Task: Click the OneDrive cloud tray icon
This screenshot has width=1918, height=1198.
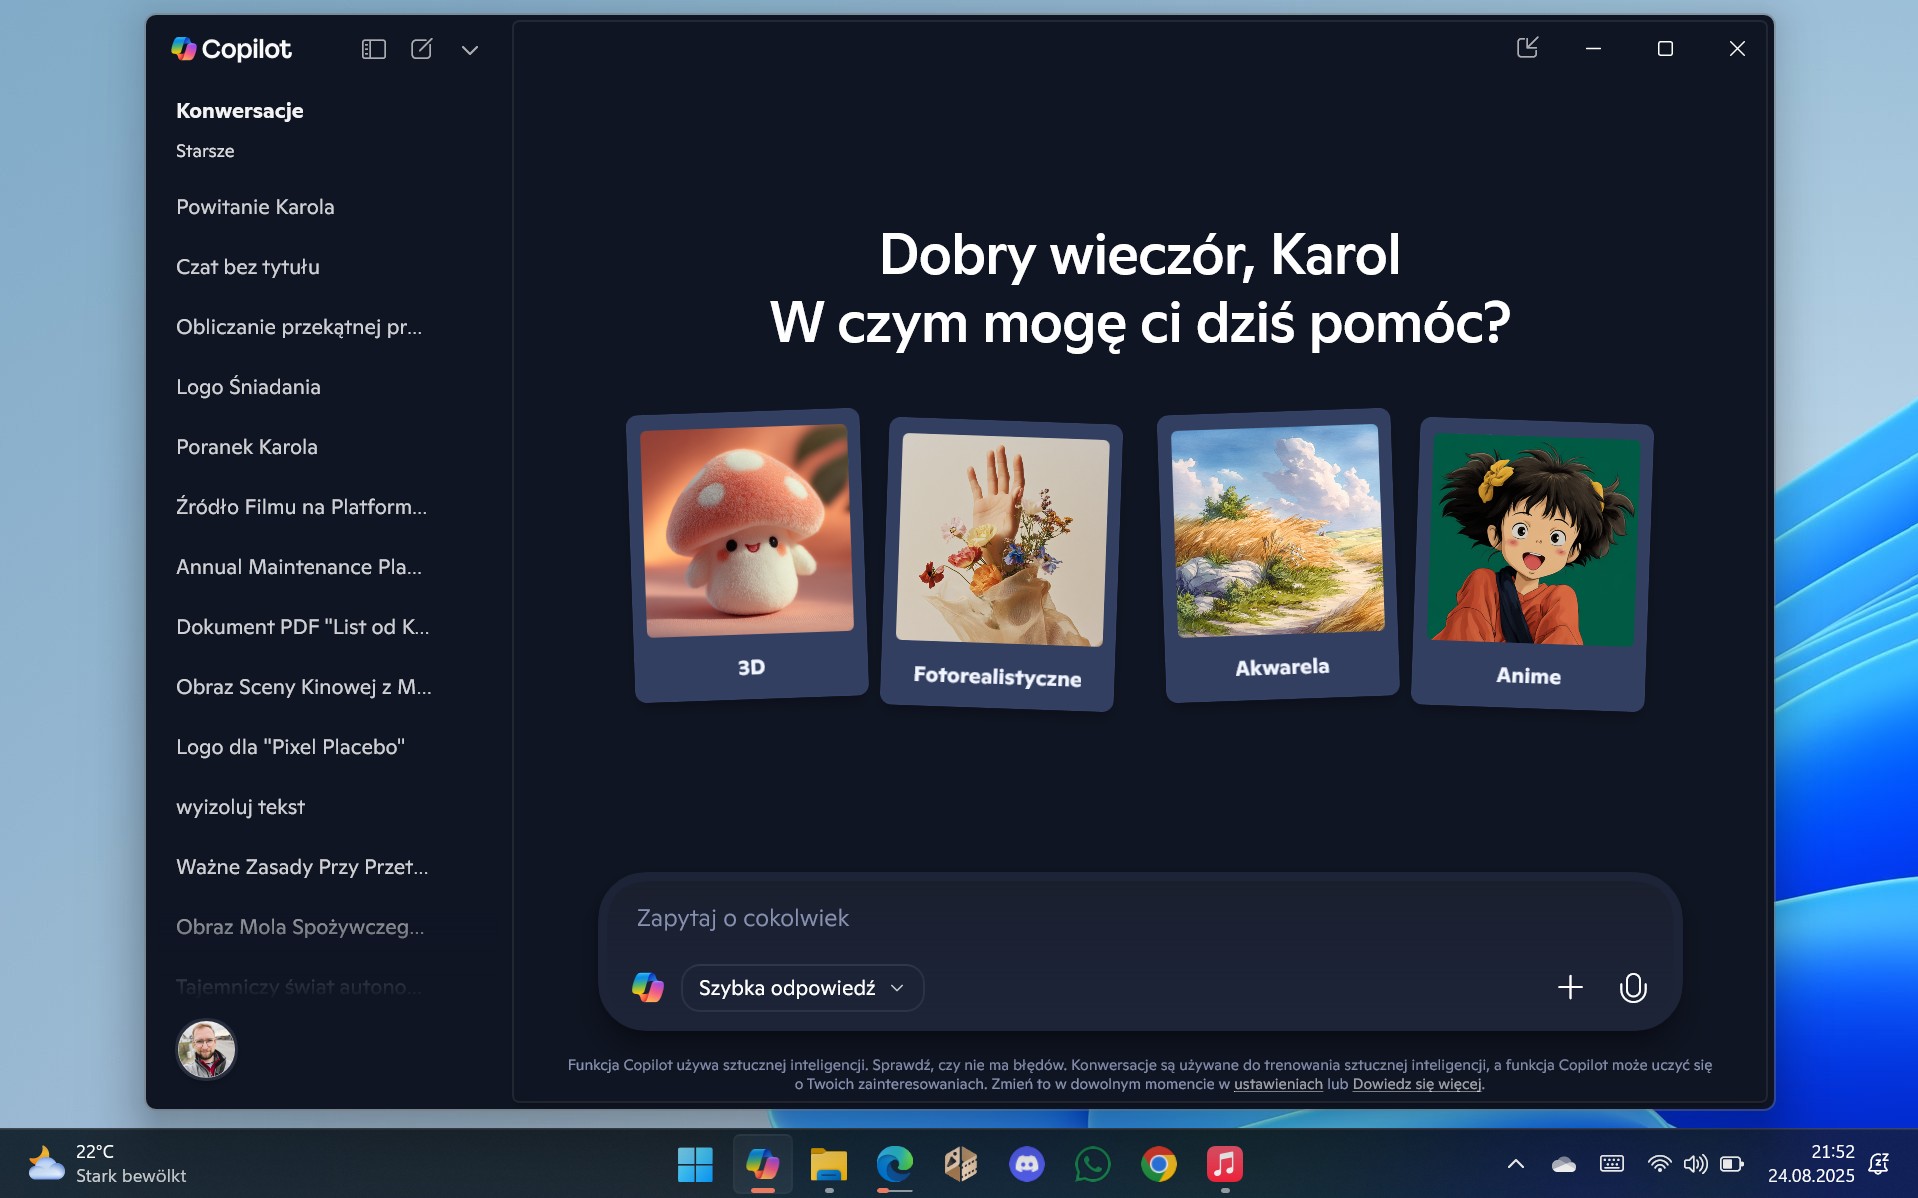Action: click(1564, 1164)
